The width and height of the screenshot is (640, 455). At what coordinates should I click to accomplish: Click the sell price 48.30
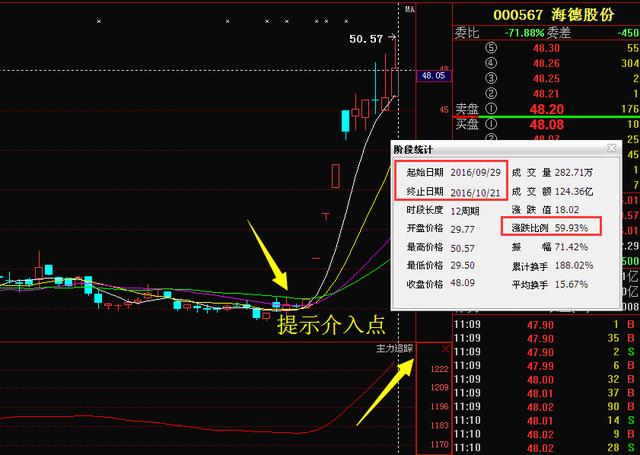click(546, 48)
